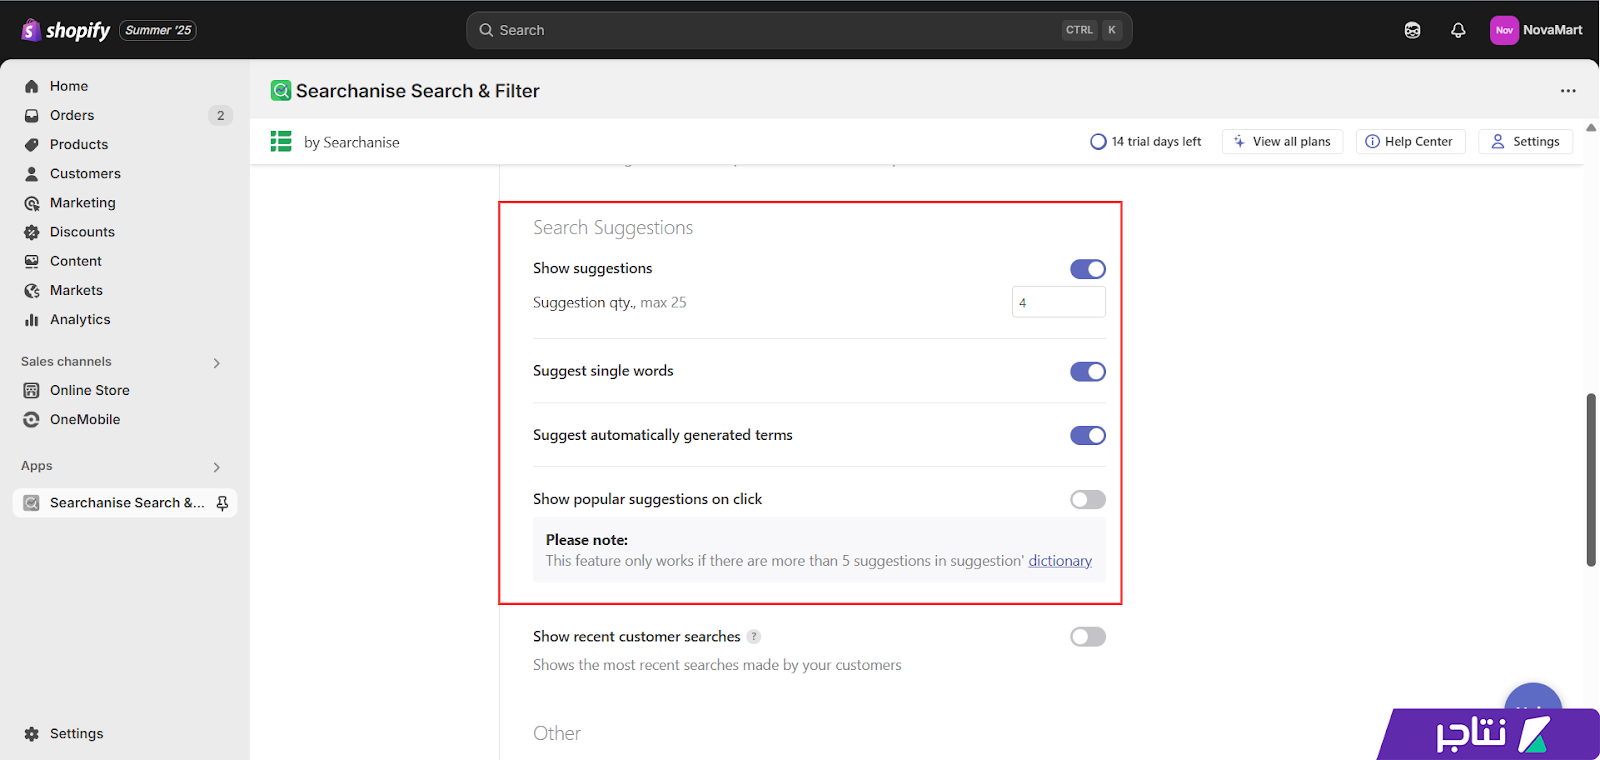This screenshot has width=1600, height=760.
Task: Click the Analytics bar chart icon
Action: tap(32, 320)
